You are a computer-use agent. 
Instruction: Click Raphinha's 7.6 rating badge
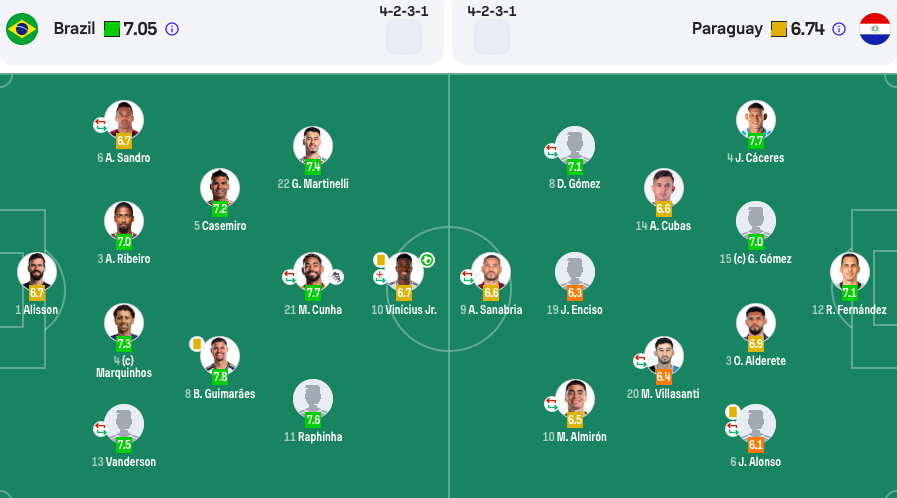tap(313, 420)
